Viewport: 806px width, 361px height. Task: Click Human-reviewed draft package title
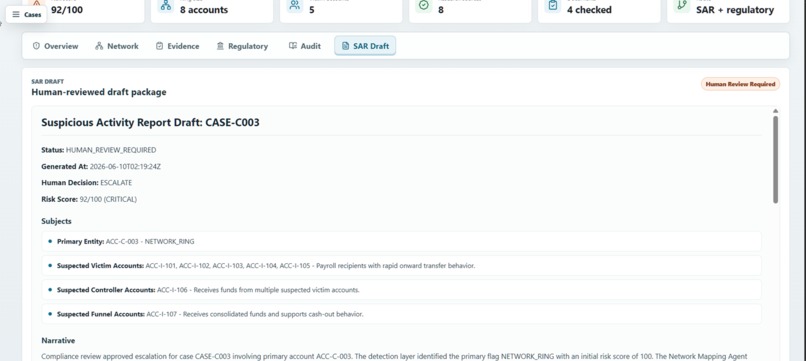[x=99, y=92]
